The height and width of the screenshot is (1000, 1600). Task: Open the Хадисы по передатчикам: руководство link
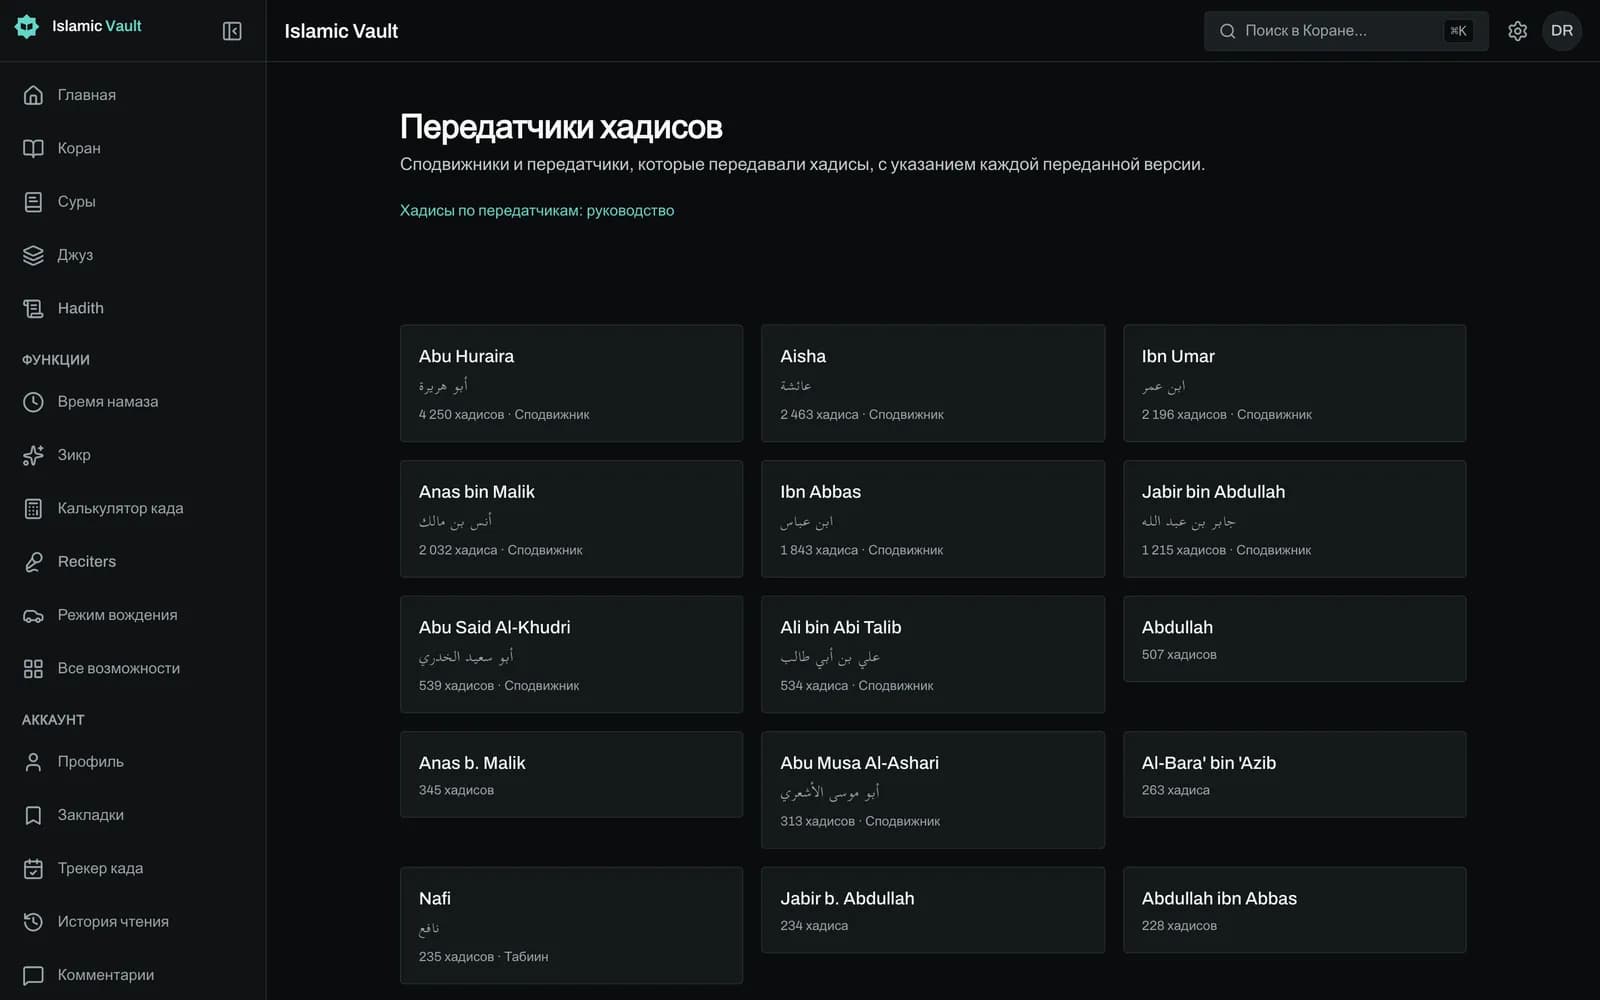pos(537,210)
